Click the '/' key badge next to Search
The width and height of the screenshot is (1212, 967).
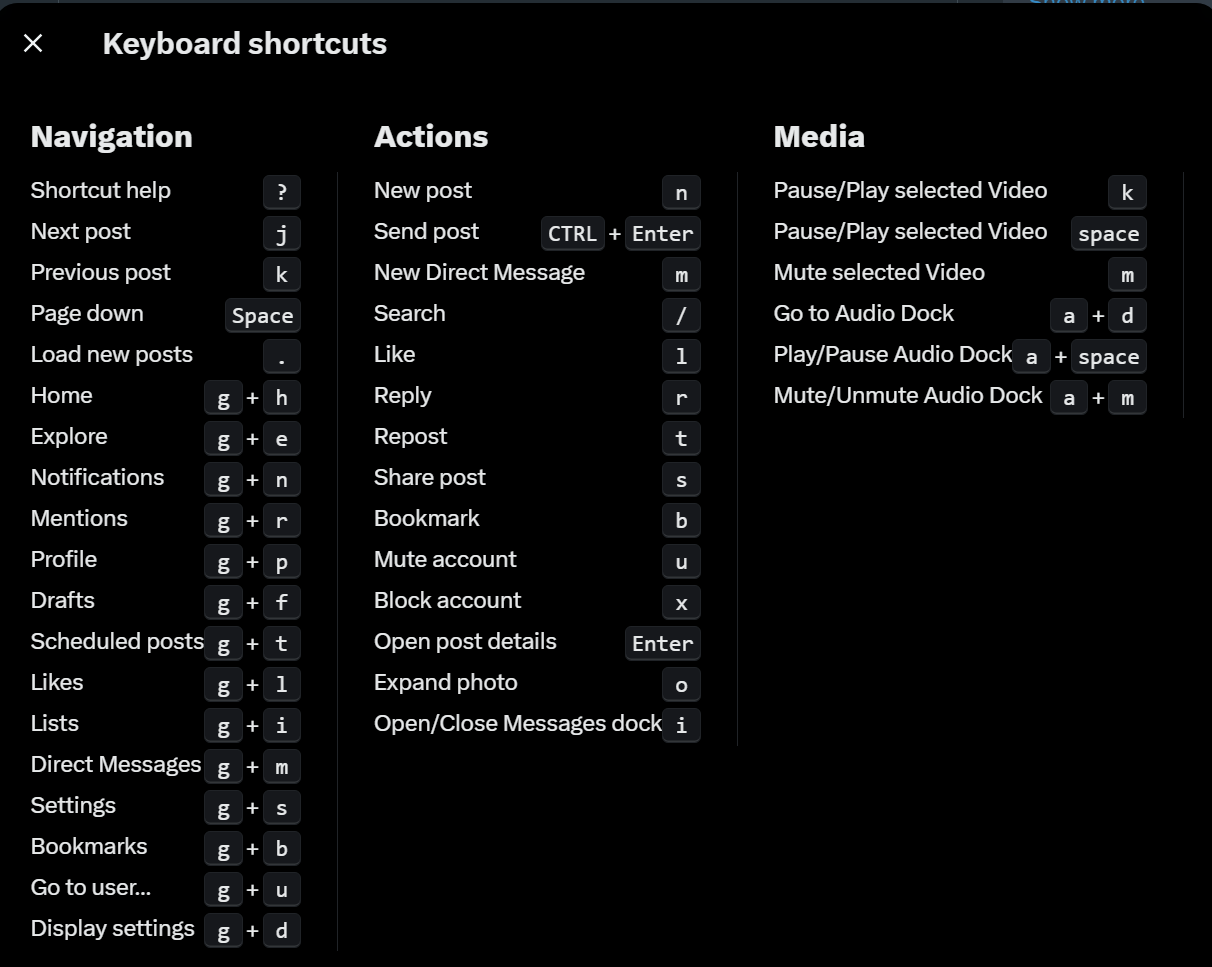coord(681,315)
